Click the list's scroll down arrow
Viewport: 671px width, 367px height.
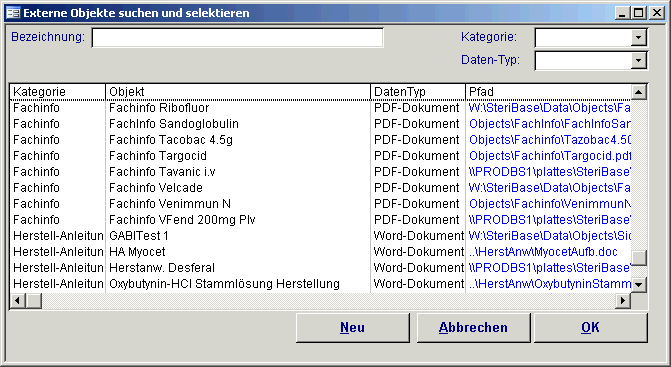click(638, 284)
